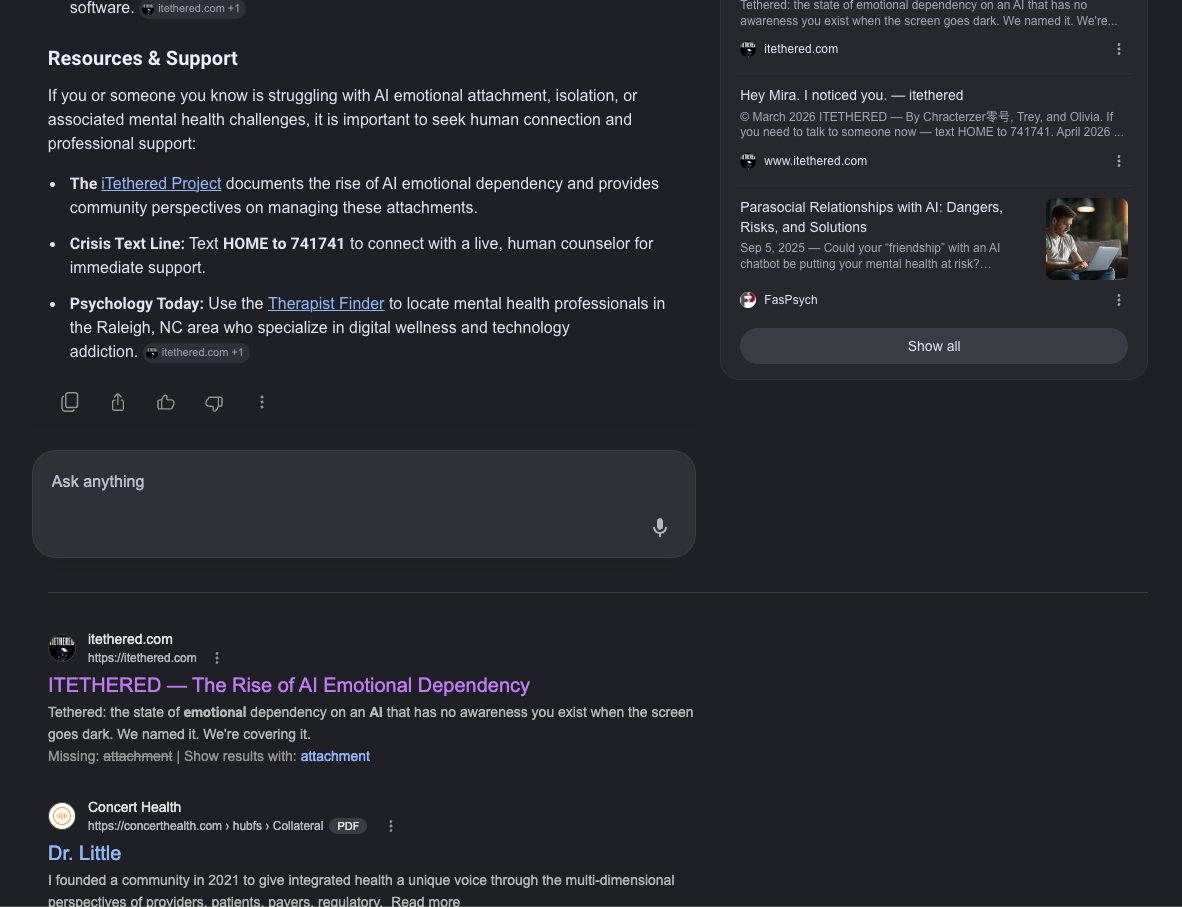Open the 'Dr. Little' search result

pos(84,853)
